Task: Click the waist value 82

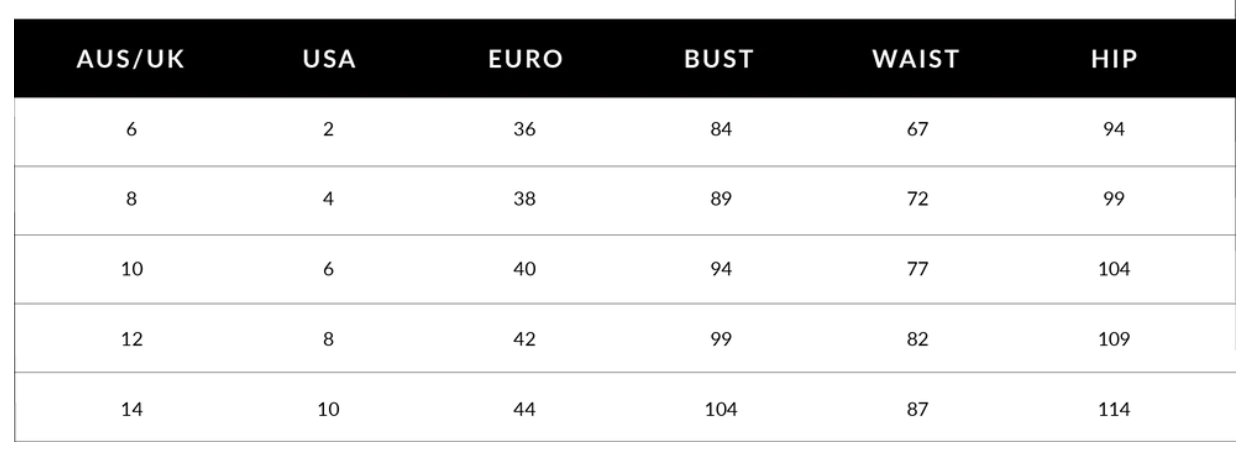Action: (x=917, y=338)
